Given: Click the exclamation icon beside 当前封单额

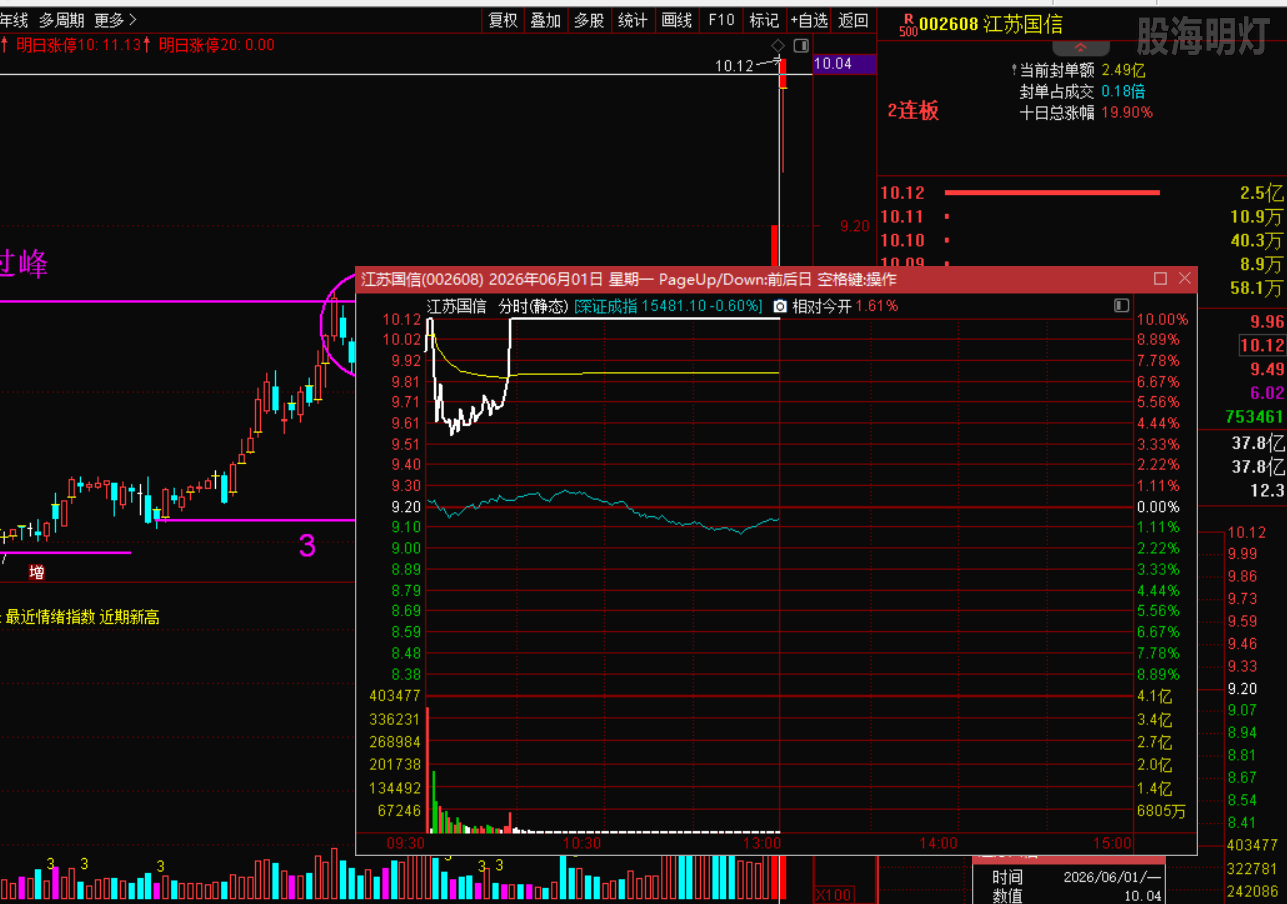Looking at the screenshot, I should click(1013, 70).
